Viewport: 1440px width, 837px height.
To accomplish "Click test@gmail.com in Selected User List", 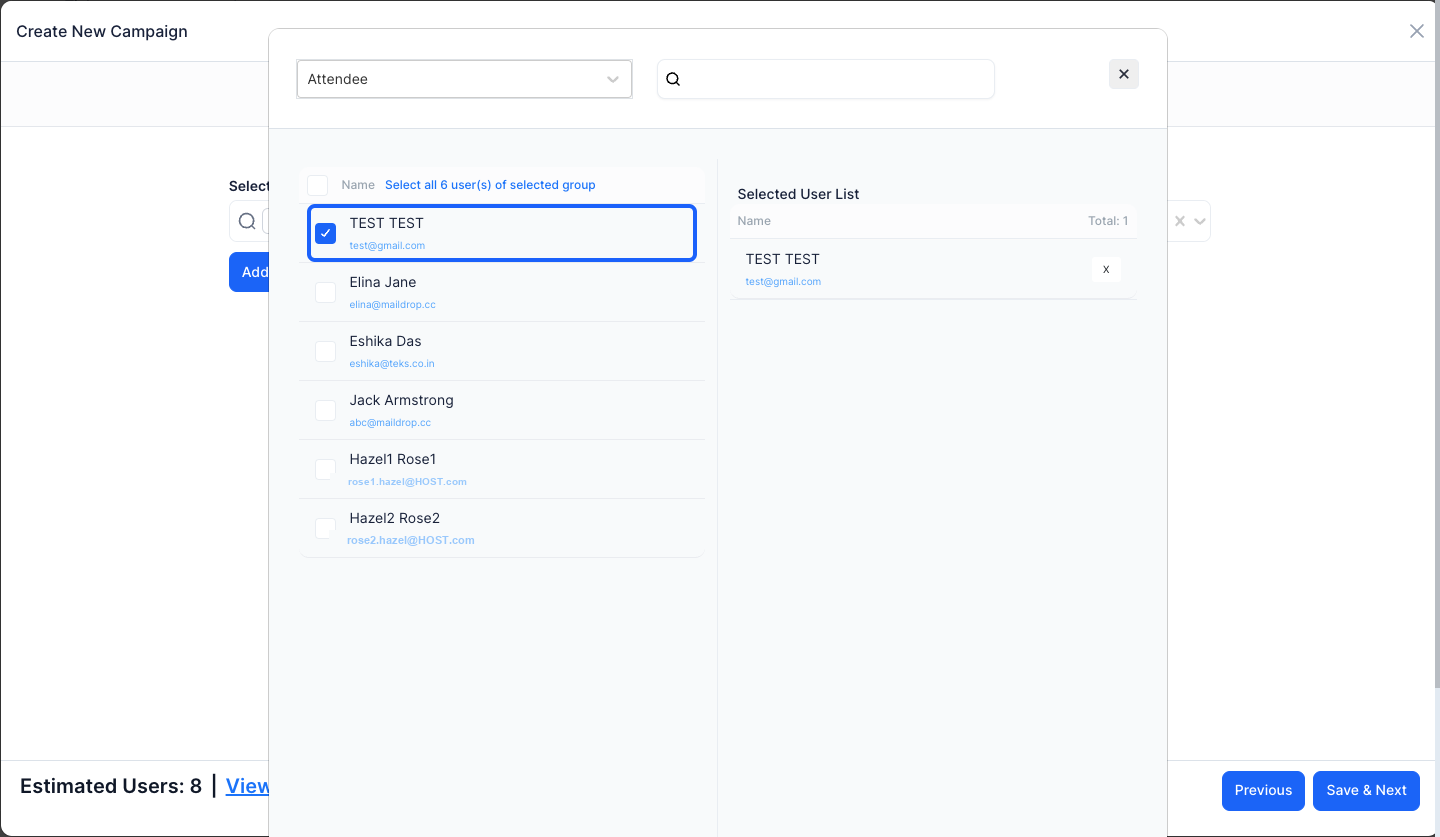I will point(783,281).
